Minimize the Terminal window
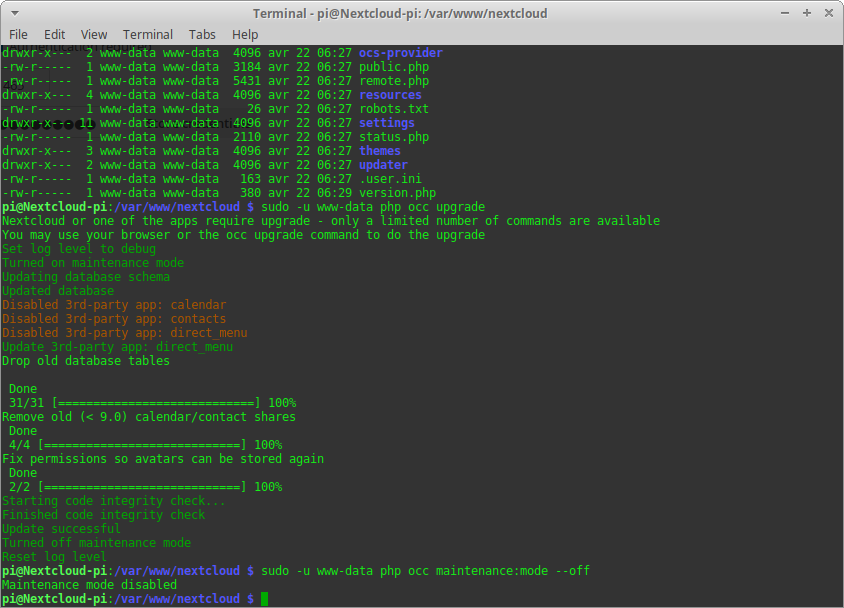This screenshot has height=608, width=844. tap(785, 13)
